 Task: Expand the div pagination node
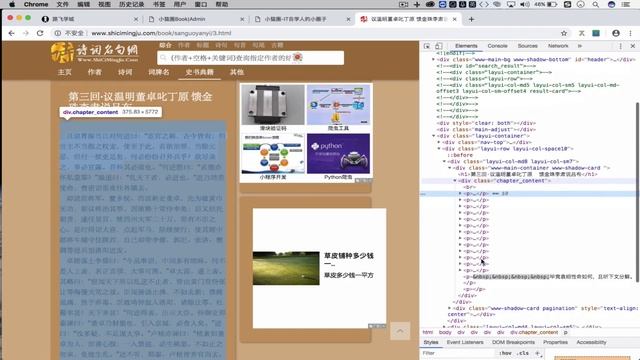point(449,308)
